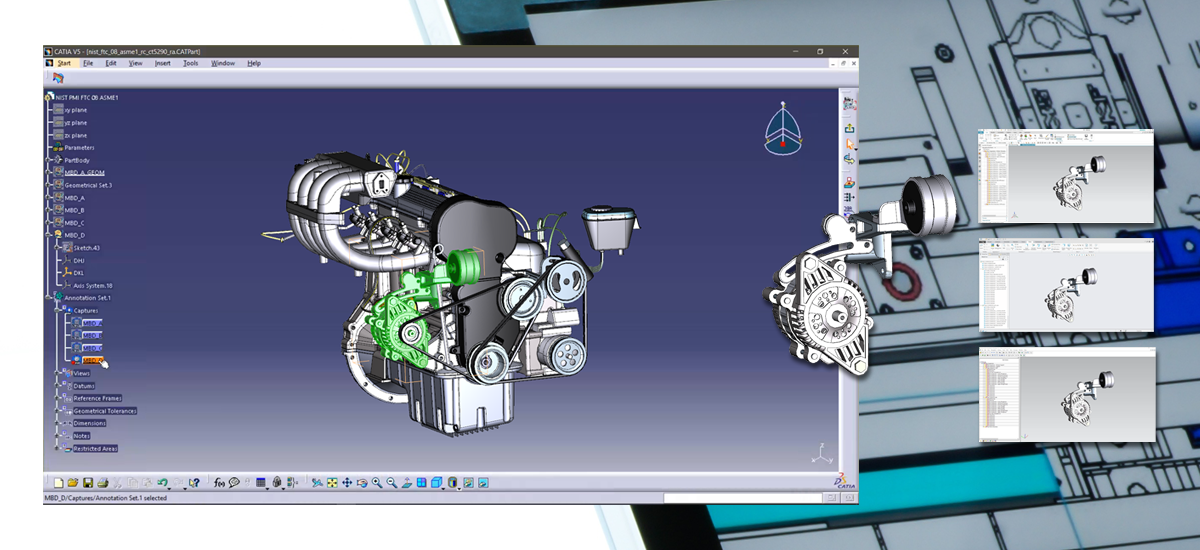The width and height of the screenshot is (1200, 550).
Task: Open the Tools menu
Action: [x=191, y=63]
